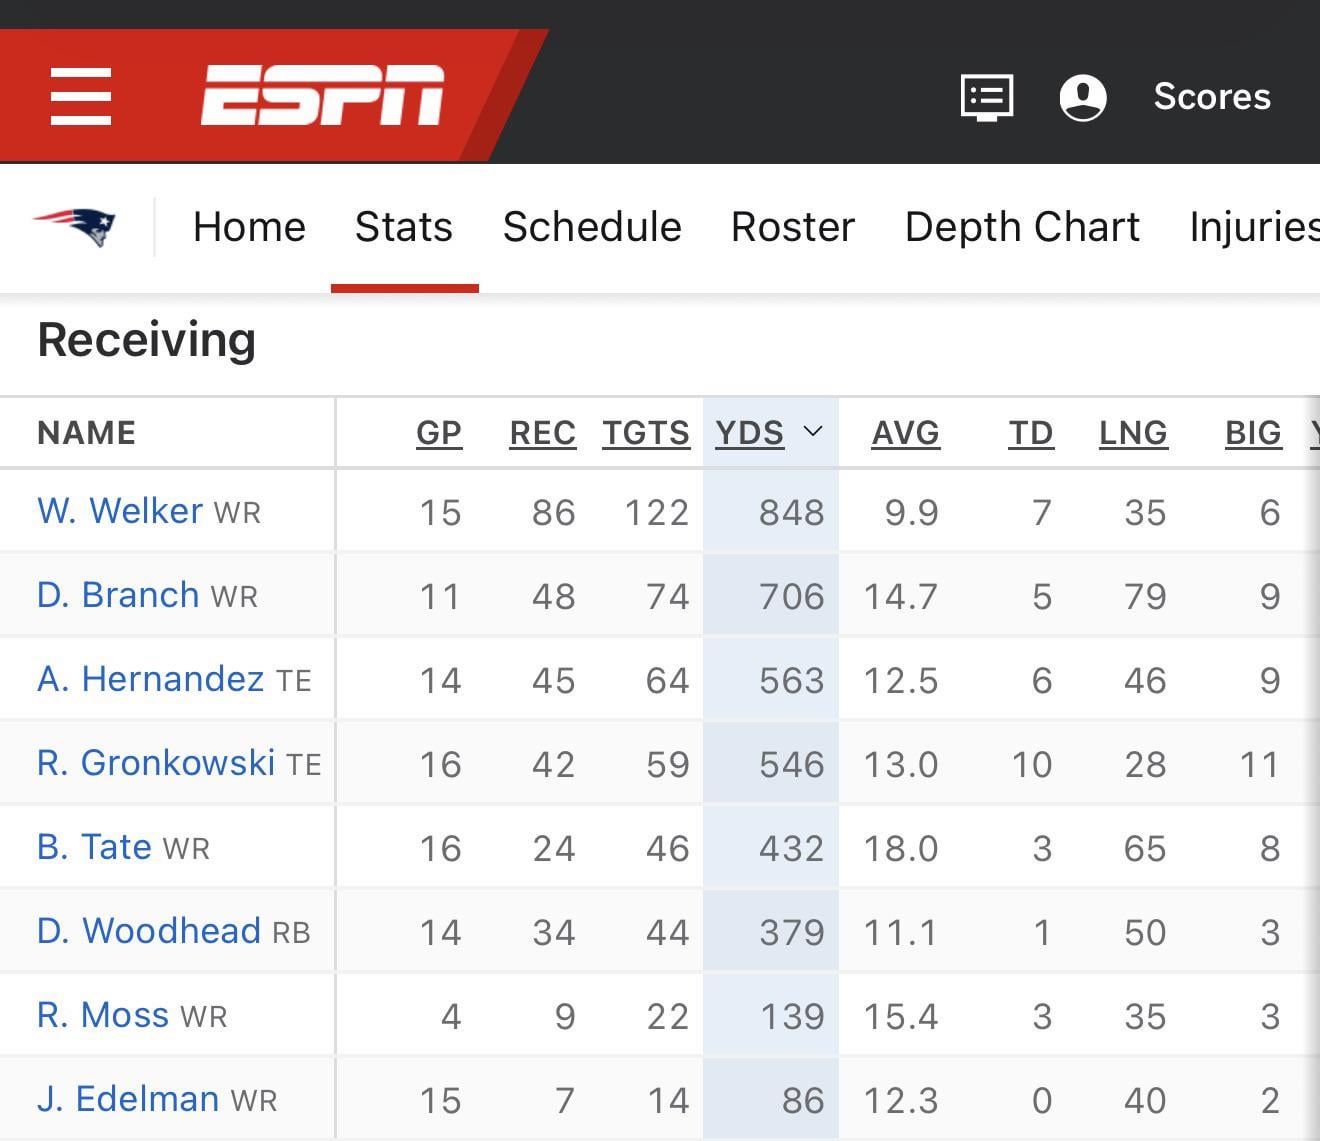Open the Scores link
Viewport: 1320px width, 1141px height.
tap(1211, 97)
